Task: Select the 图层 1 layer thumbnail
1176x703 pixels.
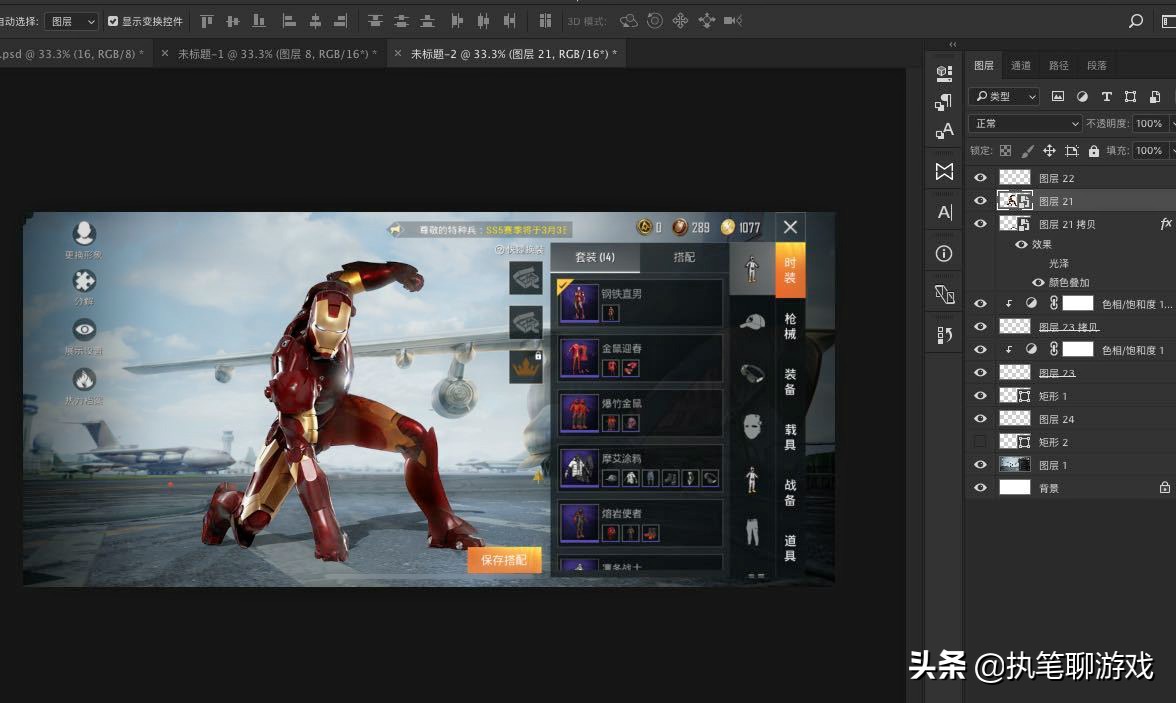Action: tap(1015, 465)
